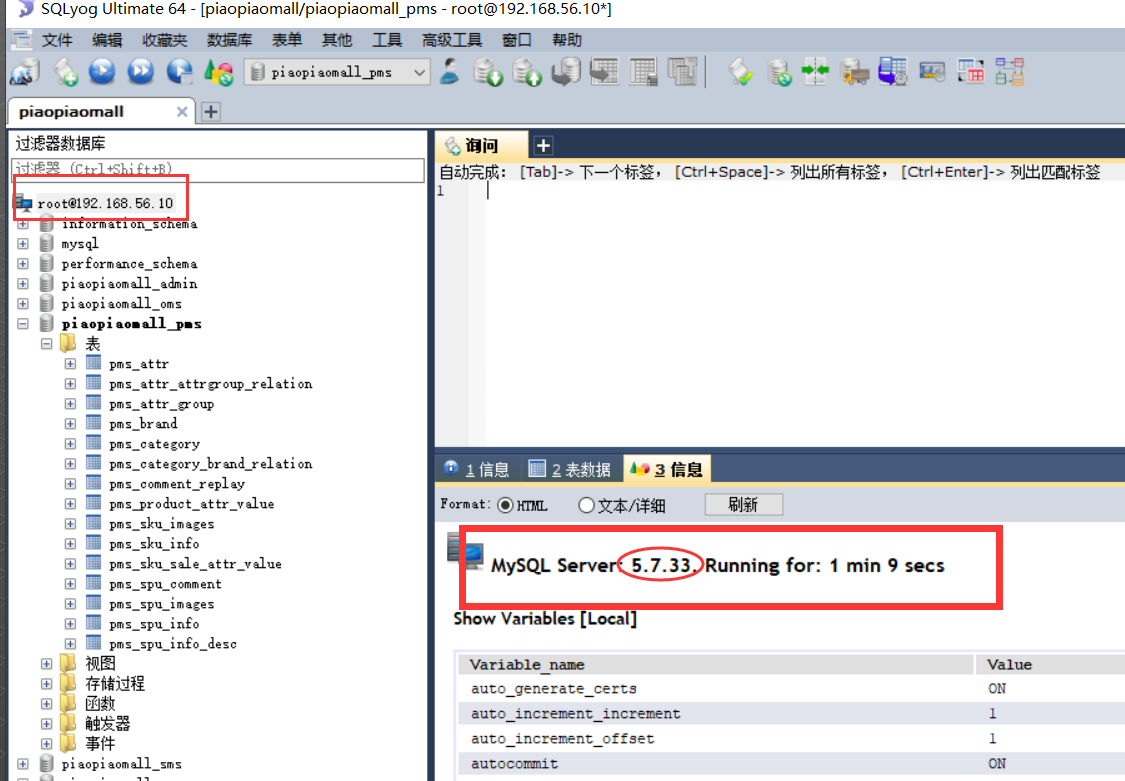Refresh the object browser using shapes icon
This screenshot has height=781, width=1125.
[x=218, y=72]
